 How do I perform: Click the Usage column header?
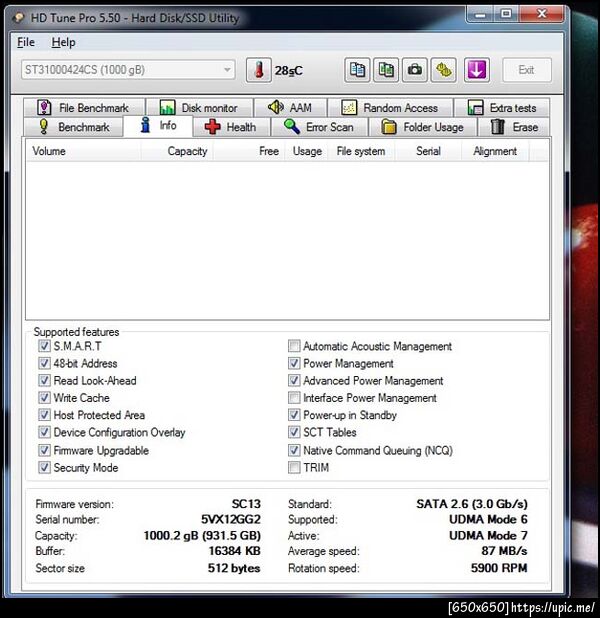click(x=306, y=151)
